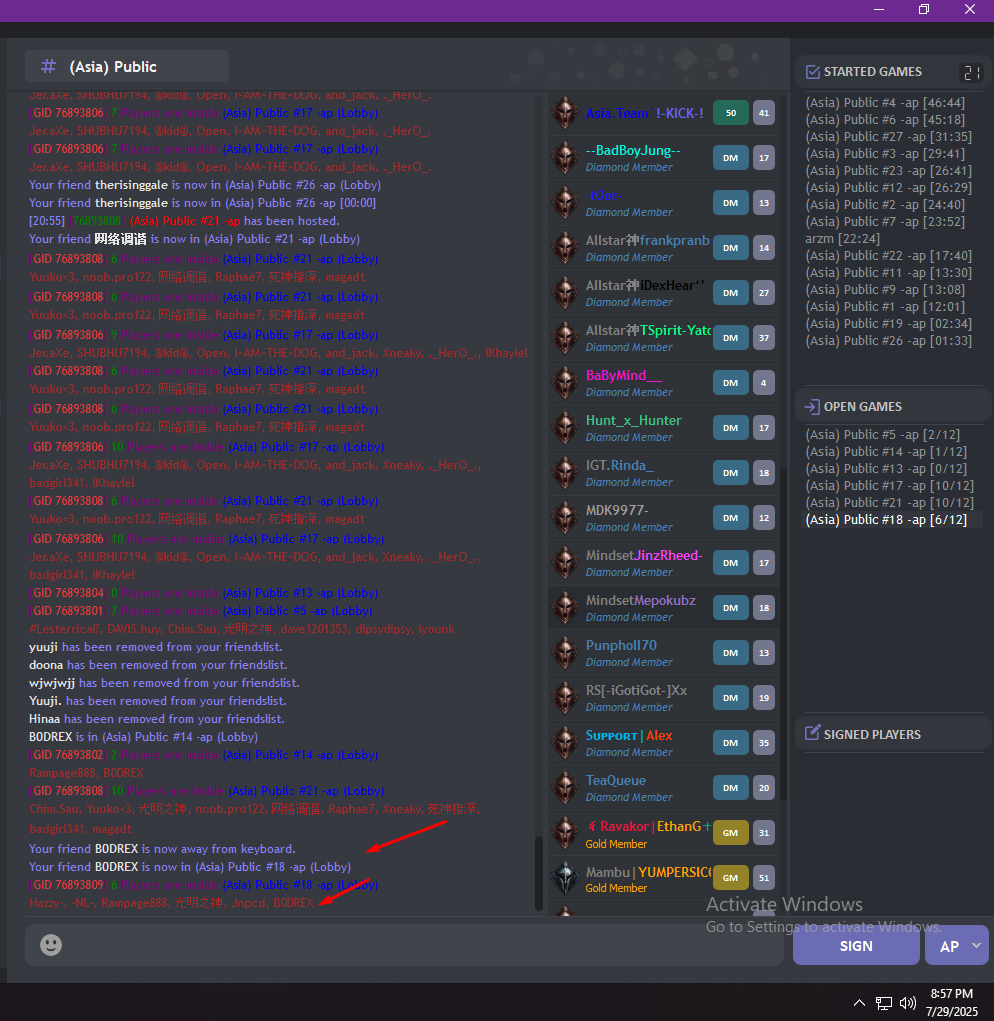
Task: Click level 19 badge for RS[-iGotiGot-]Xx
Action: coord(764,698)
